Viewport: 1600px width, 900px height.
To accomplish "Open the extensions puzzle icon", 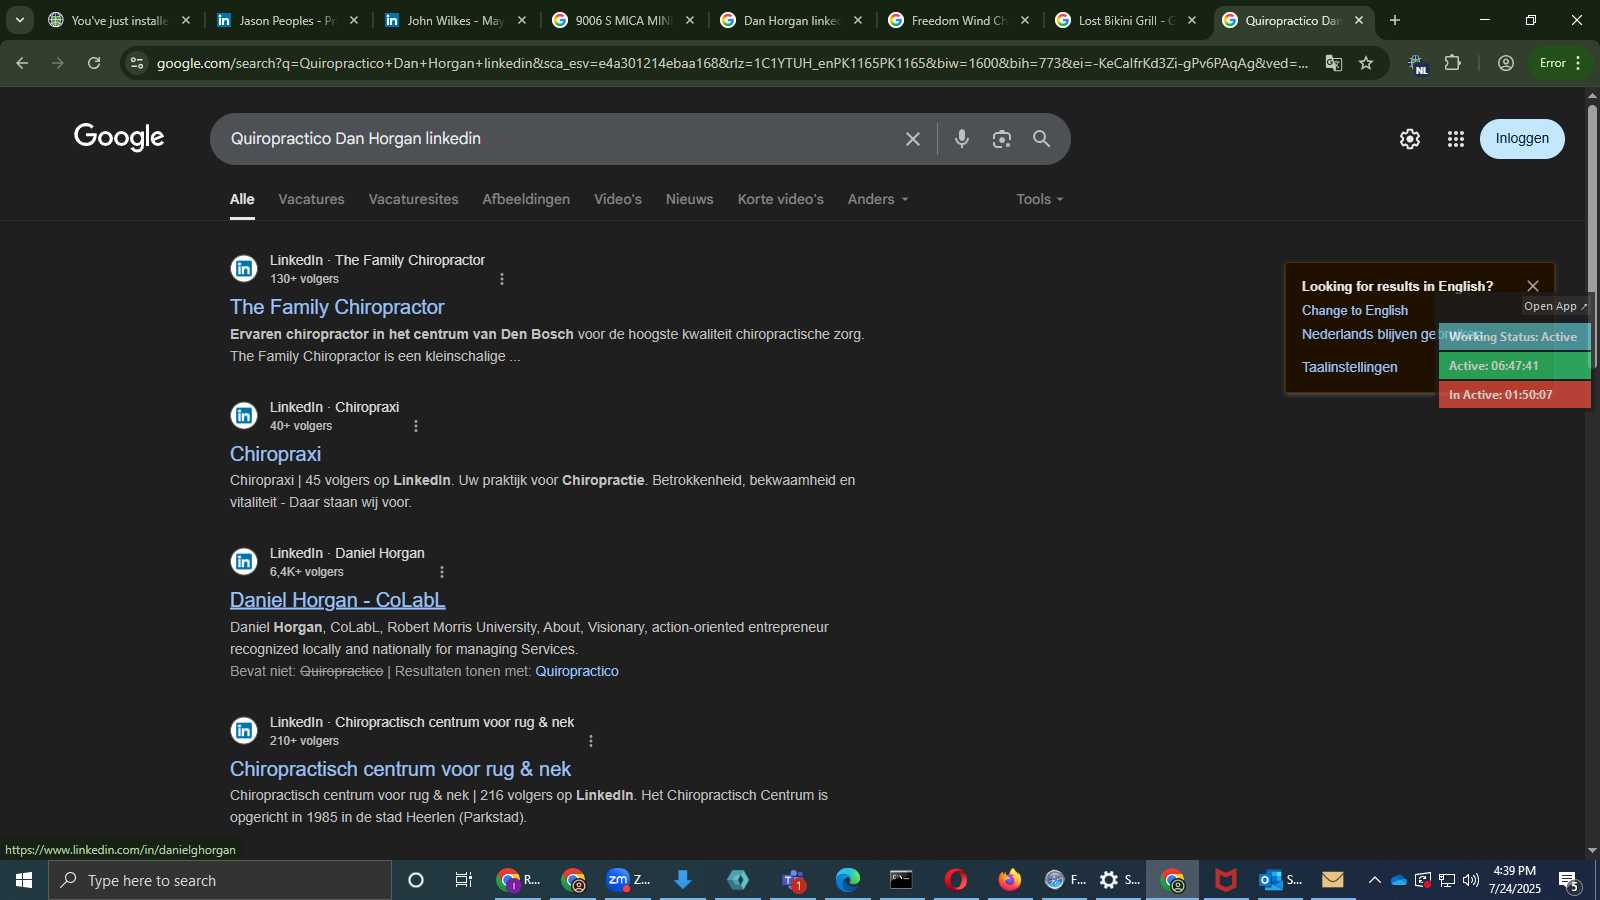I will tap(1453, 63).
